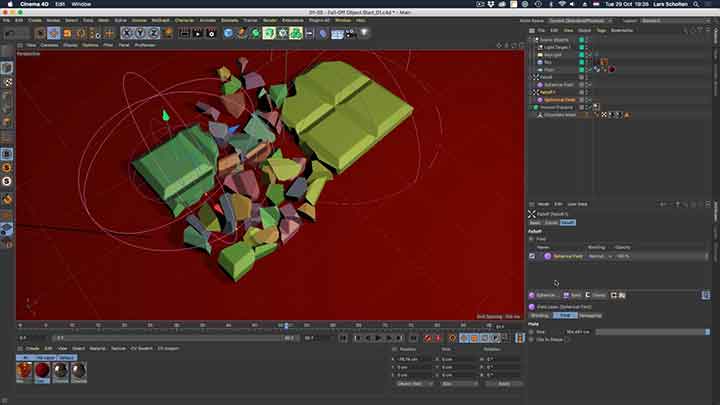
Task: Expand the Voronoi Fracture hierarchy
Action: click(x=531, y=107)
